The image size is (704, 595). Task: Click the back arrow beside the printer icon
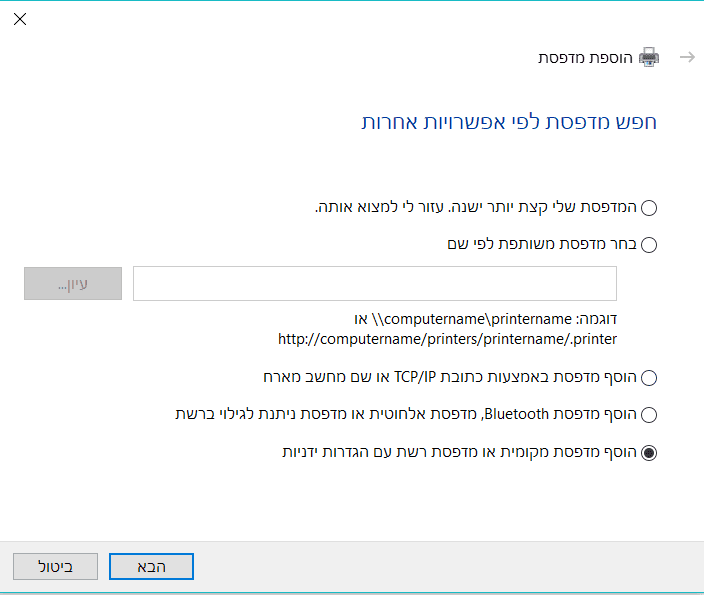687,57
